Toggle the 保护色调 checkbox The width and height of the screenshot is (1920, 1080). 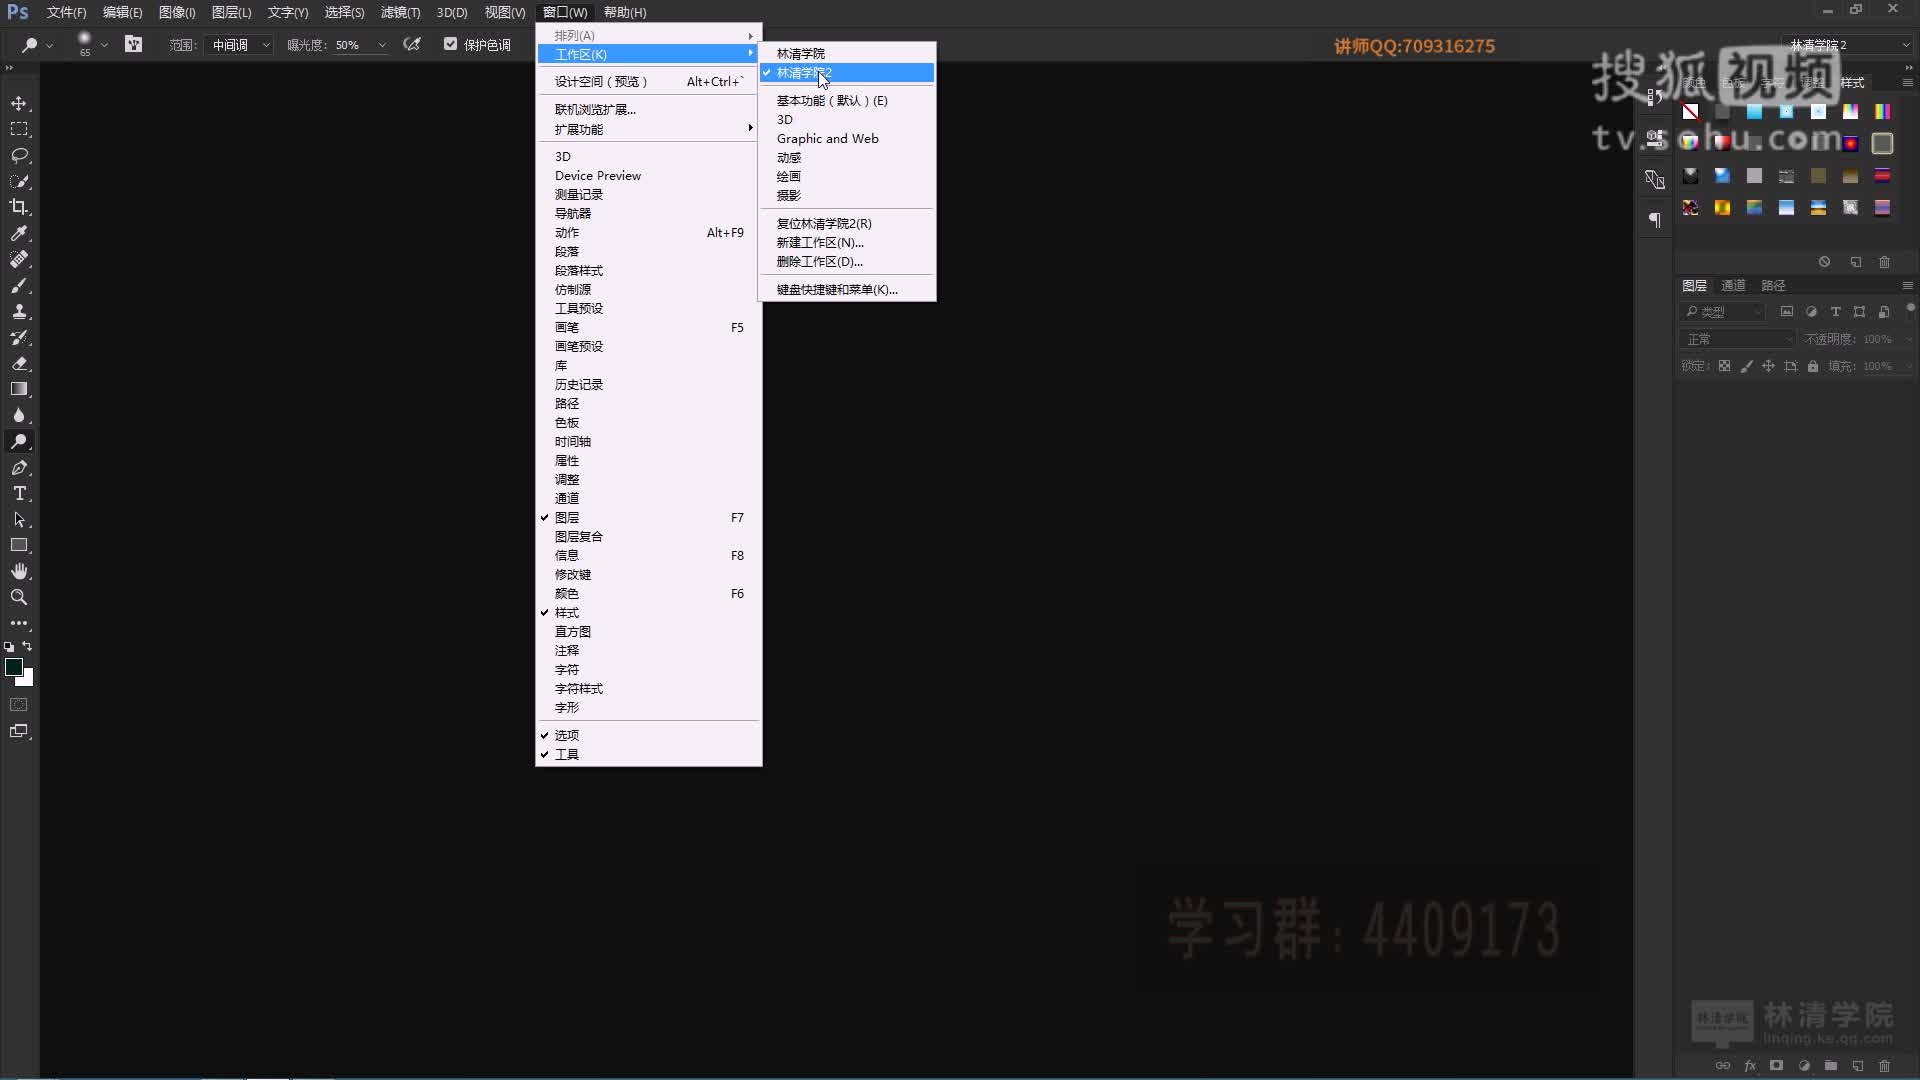pos(450,44)
